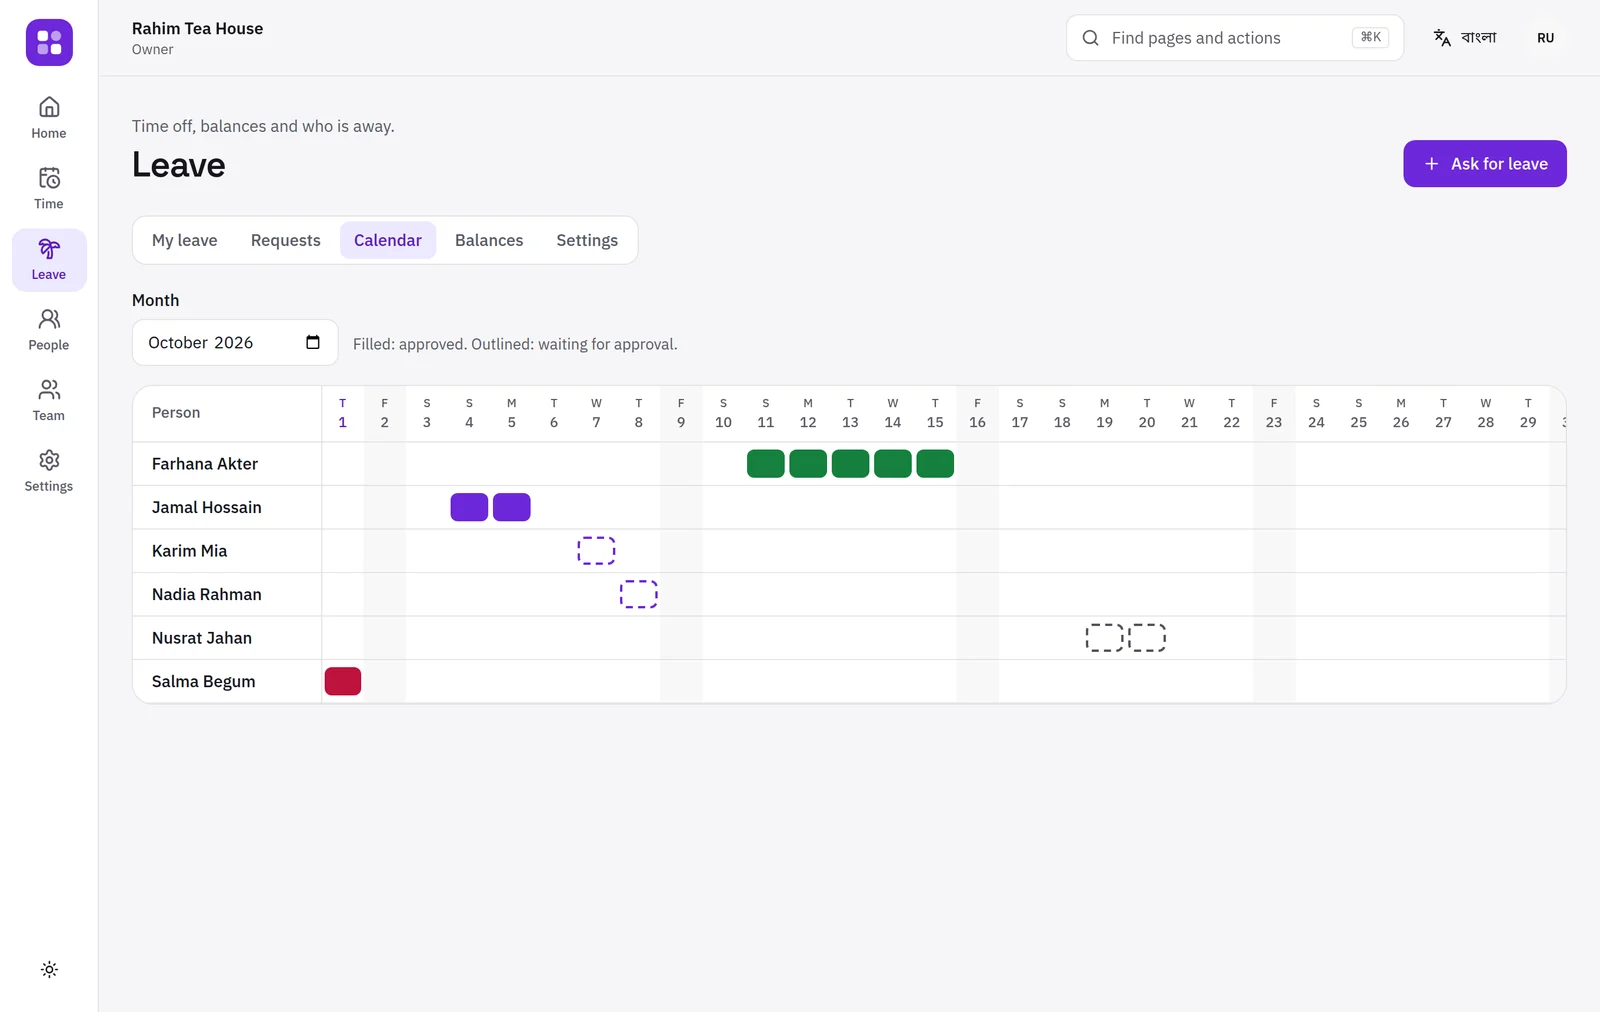Click Farhana Akter's green leave block on 15
1600x1012 pixels.
pos(935,464)
